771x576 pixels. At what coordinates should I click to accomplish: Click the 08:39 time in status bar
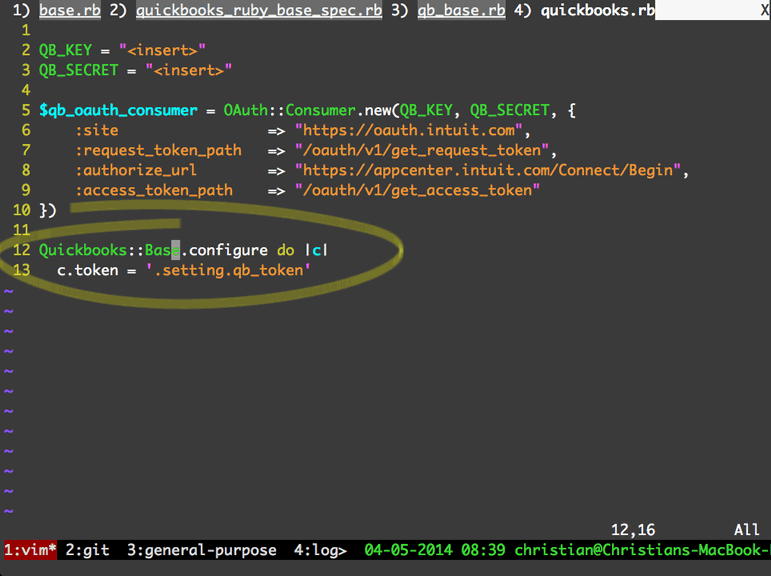pos(483,549)
